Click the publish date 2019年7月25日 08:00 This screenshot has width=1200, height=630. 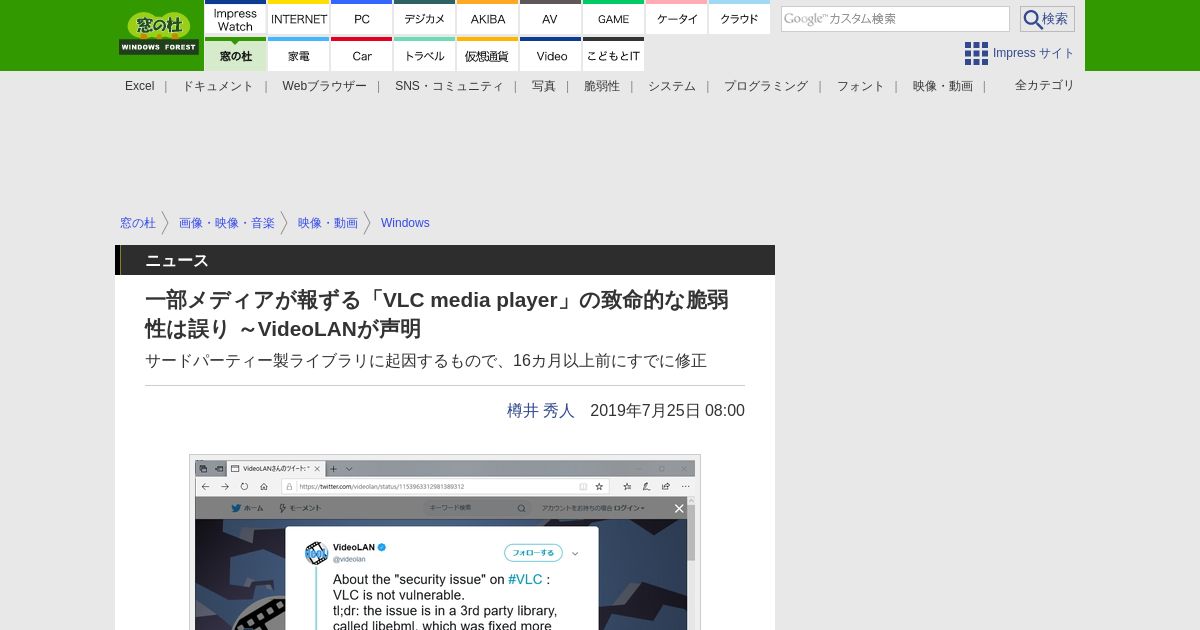point(667,411)
